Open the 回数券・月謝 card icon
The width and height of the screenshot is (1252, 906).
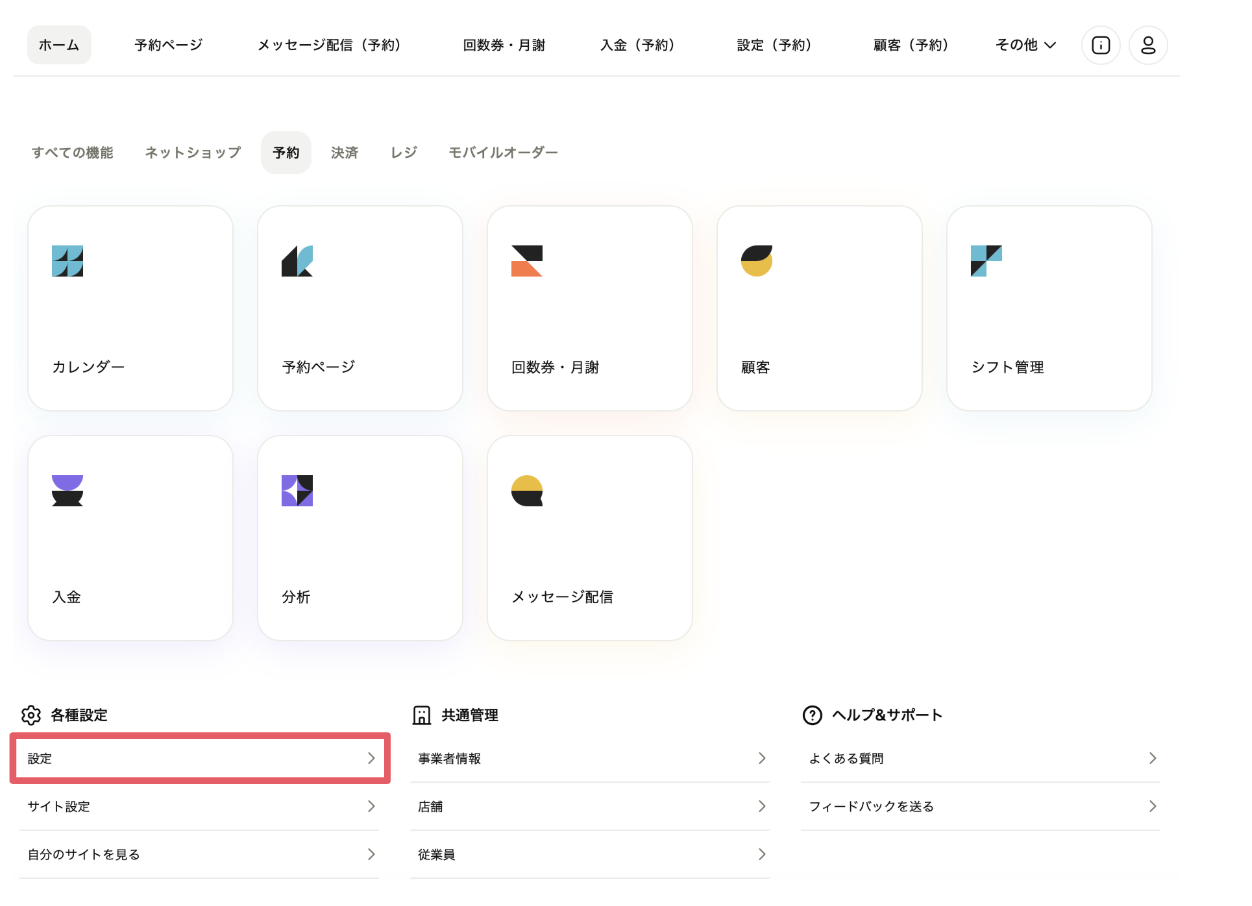click(x=527, y=261)
